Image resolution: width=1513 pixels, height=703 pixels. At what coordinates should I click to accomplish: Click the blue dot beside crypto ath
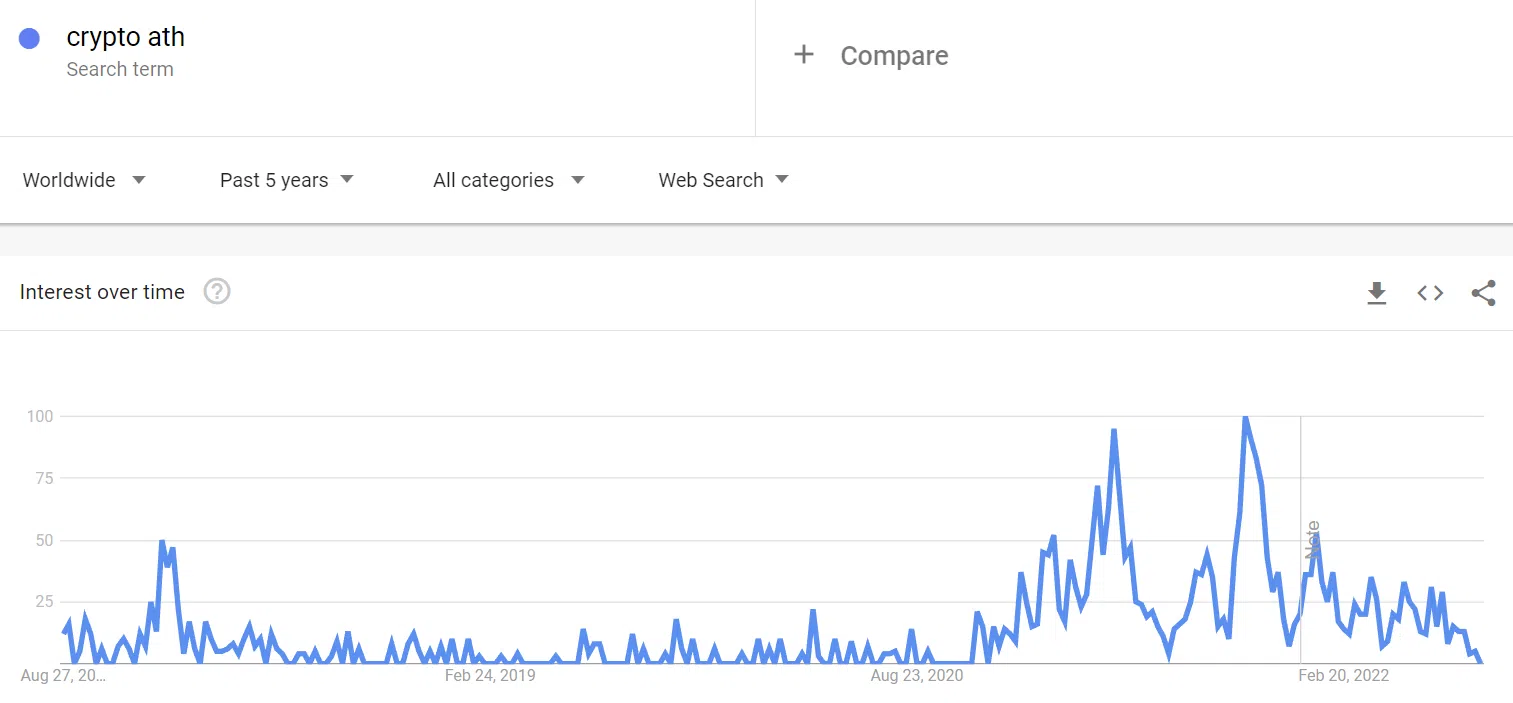pyautogui.click(x=29, y=39)
